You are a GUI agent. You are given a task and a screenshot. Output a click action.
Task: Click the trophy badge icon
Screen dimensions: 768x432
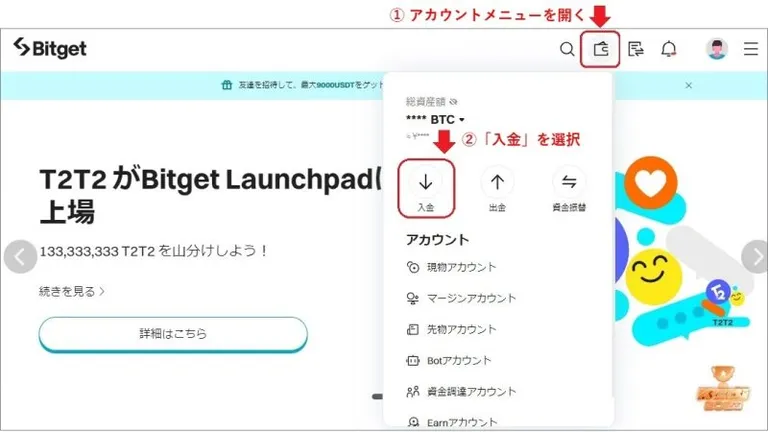[723, 388]
